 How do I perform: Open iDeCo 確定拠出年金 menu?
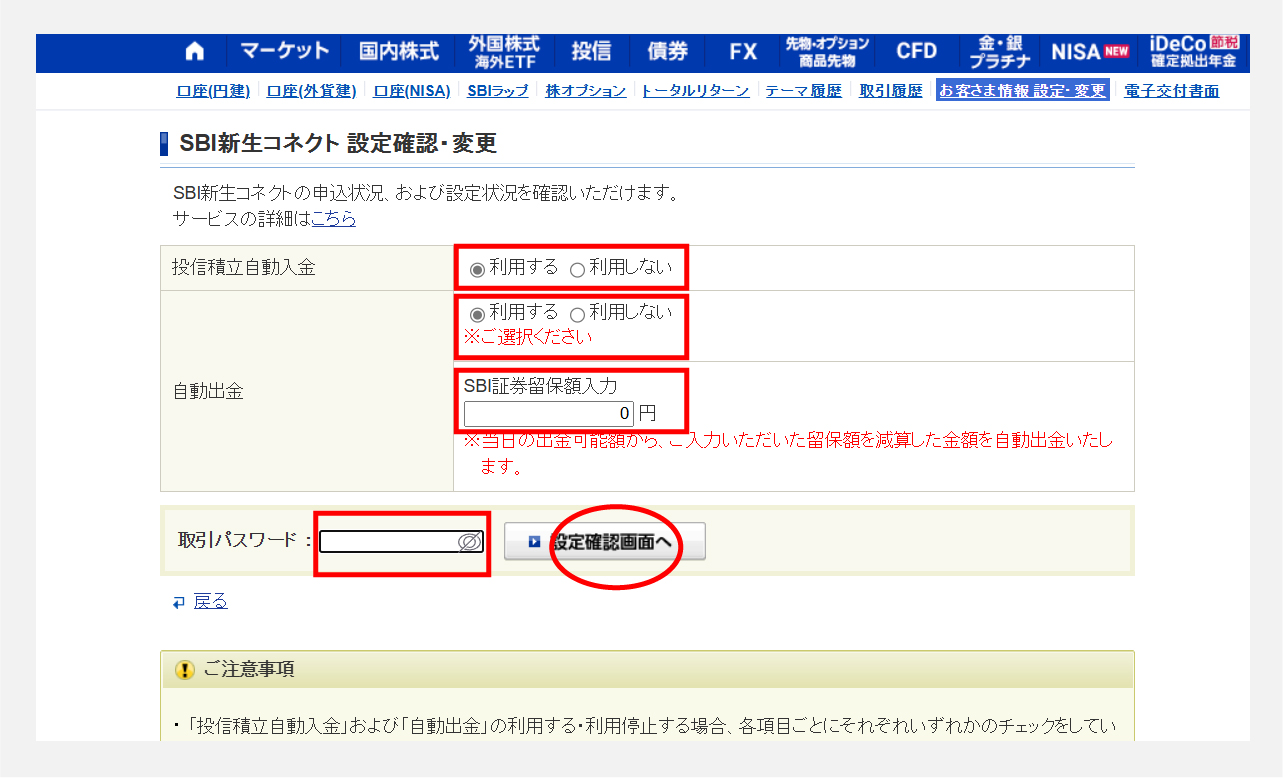click(x=1194, y=52)
